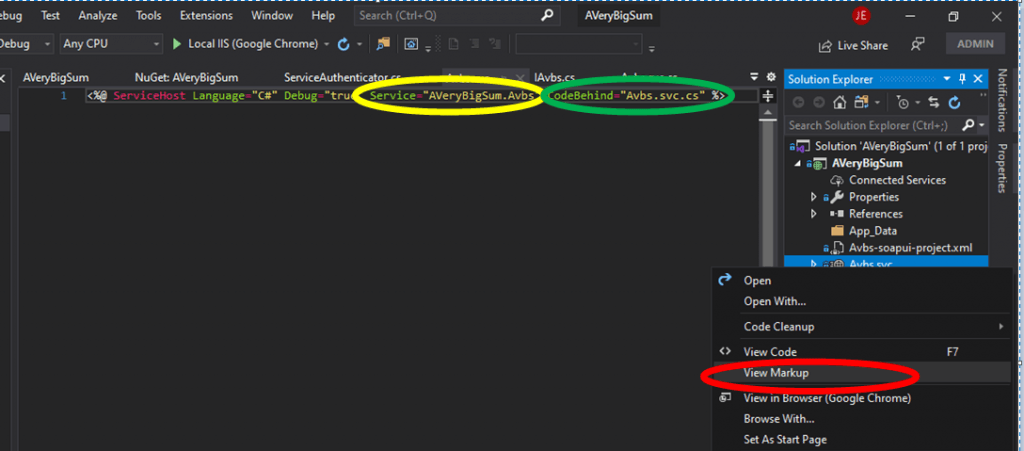Open the Test menu

[51, 15]
